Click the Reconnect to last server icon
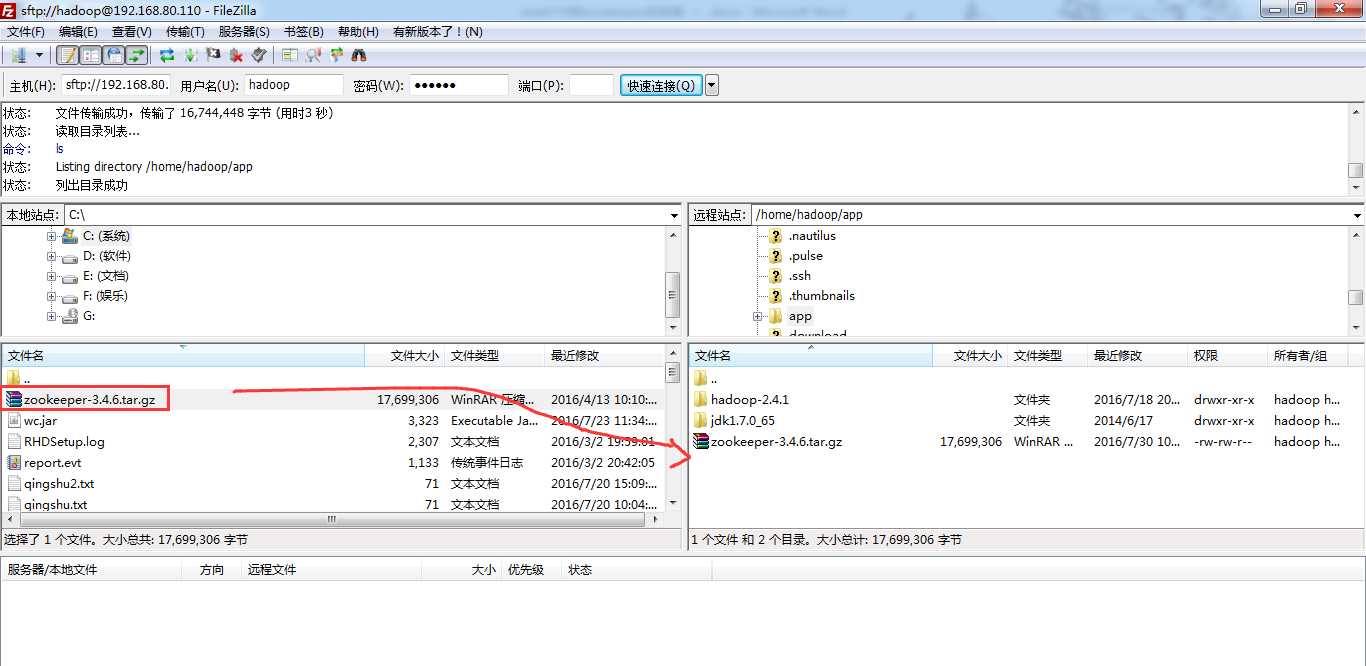Viewport: 1366px width, 666px height. pyautogui.click(x=259, y=55)
